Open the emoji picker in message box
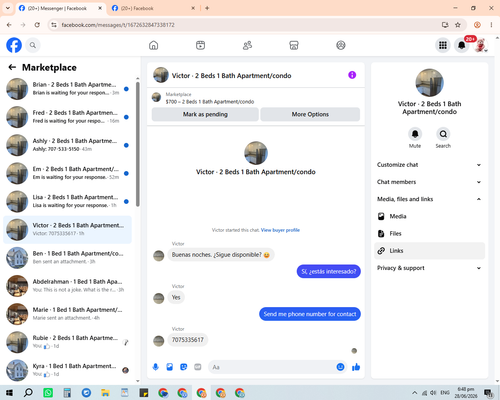This screenshot has width=500, height=400. [x=340, y=367]
